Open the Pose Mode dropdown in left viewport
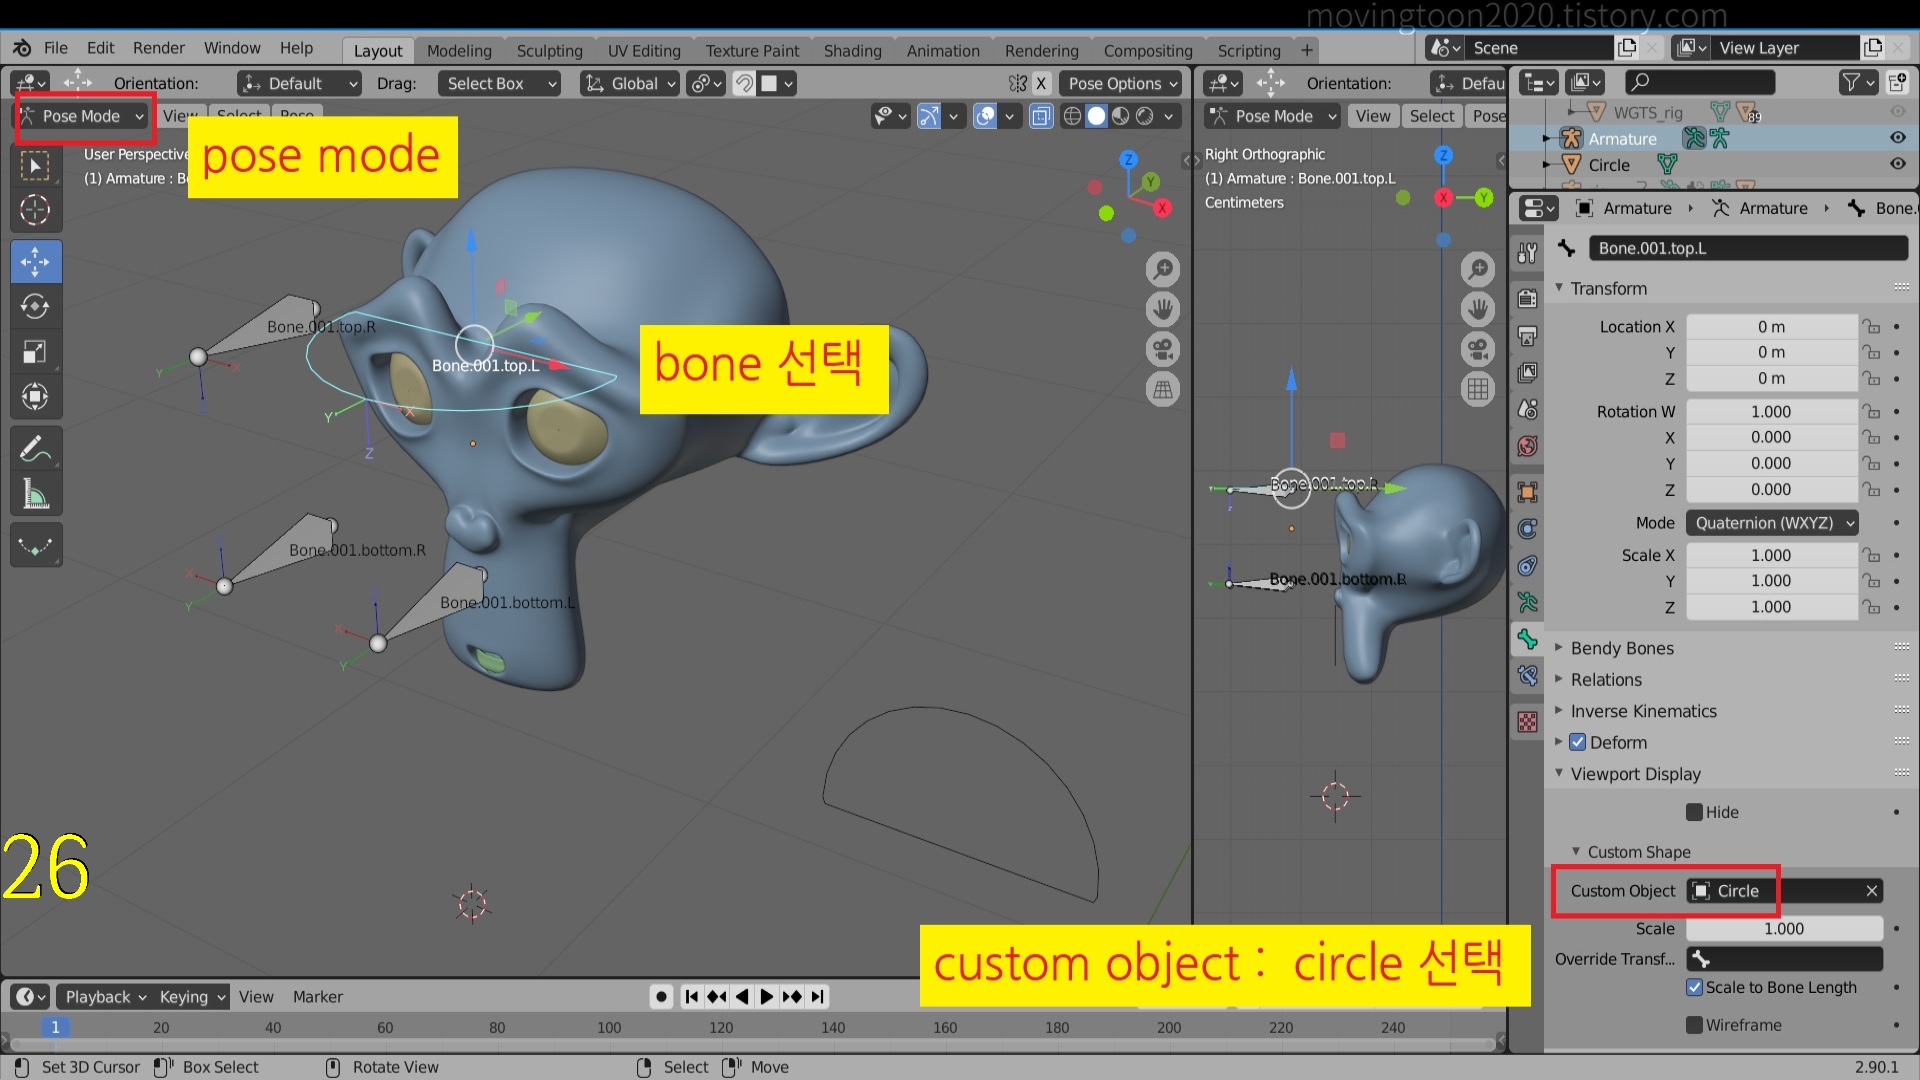The image size is (1920, 1080). point(84,116)
